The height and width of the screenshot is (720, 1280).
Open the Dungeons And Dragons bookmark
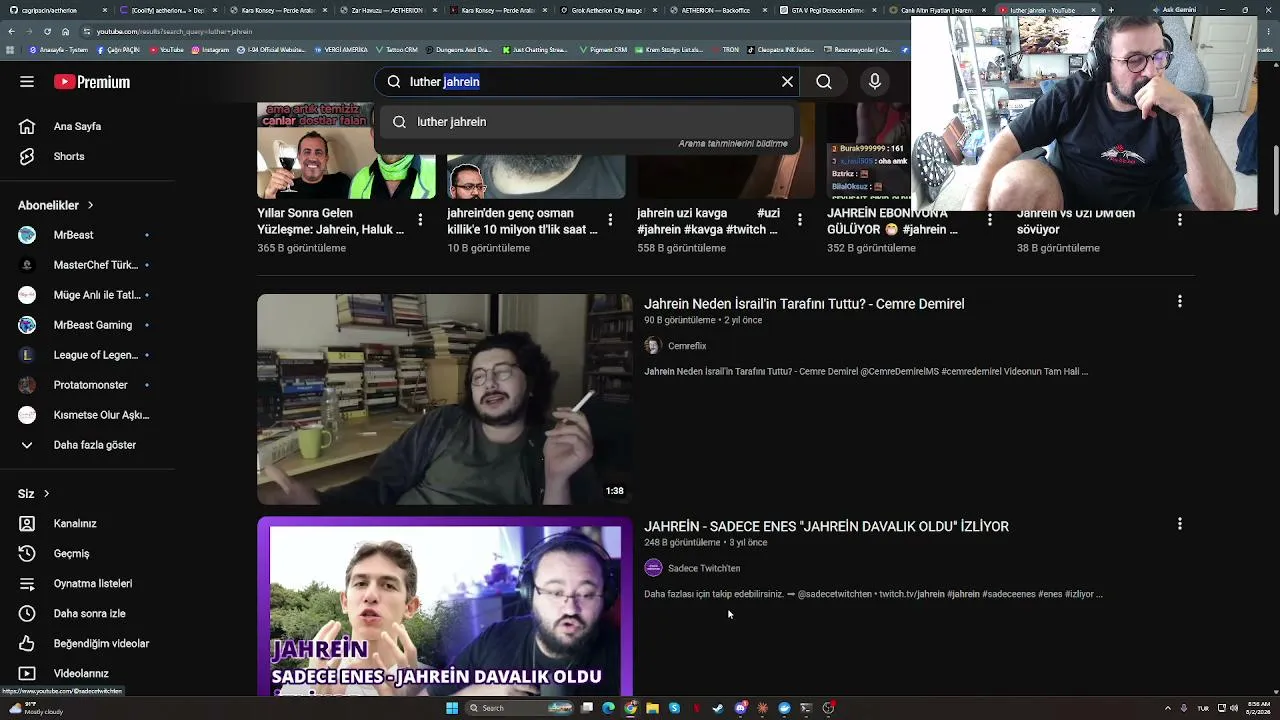[460, 49]
